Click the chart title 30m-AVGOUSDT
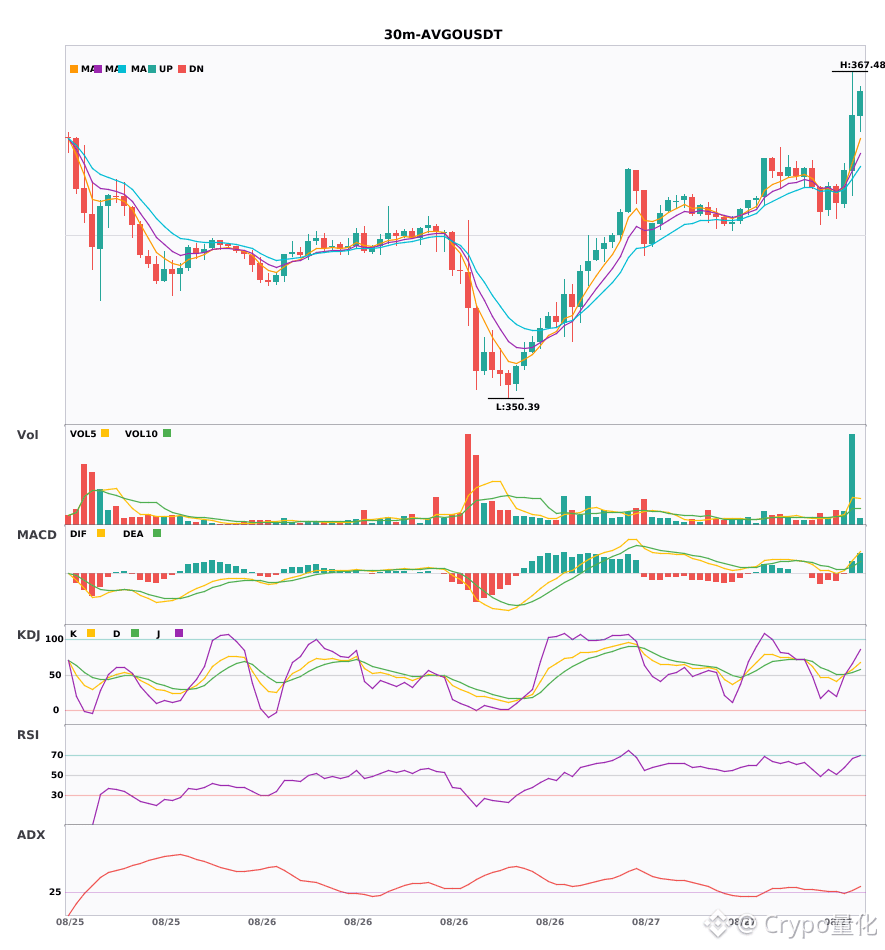 (x=443, y=35)
